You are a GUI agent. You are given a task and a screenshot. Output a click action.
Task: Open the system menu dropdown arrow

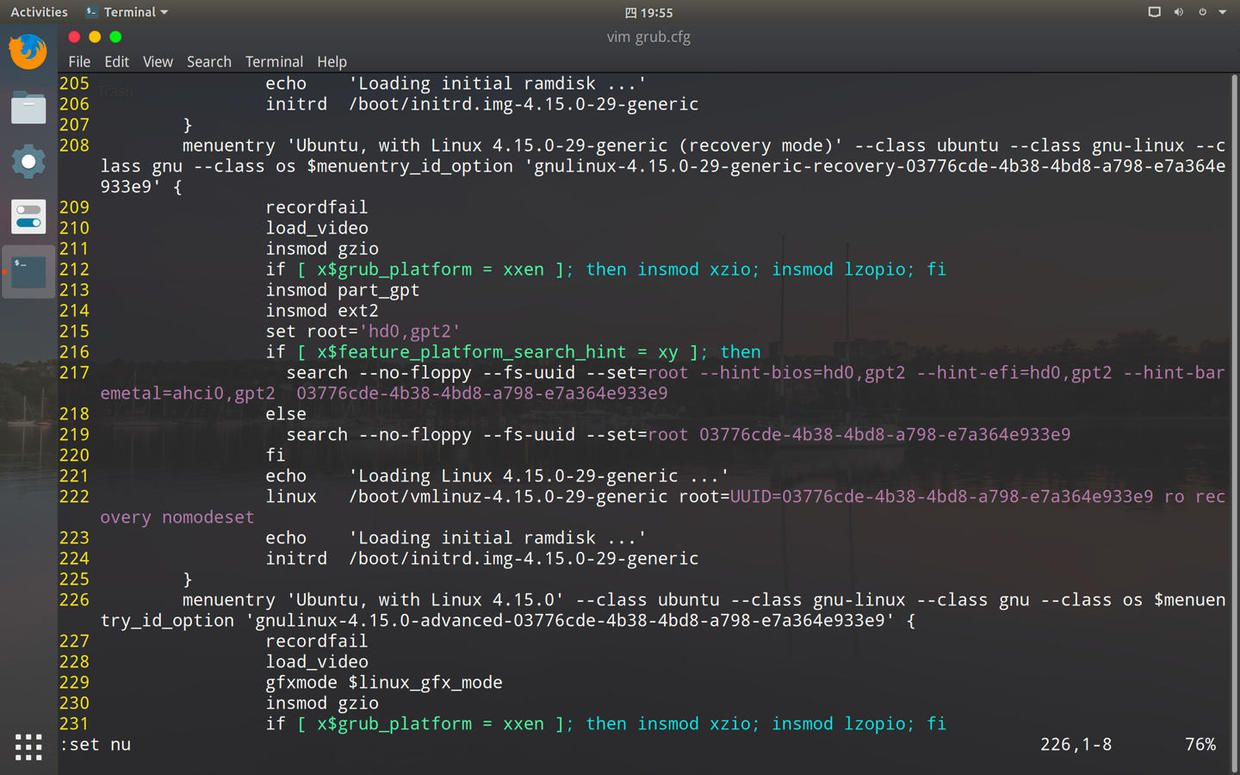click(x=1222, y=12)
